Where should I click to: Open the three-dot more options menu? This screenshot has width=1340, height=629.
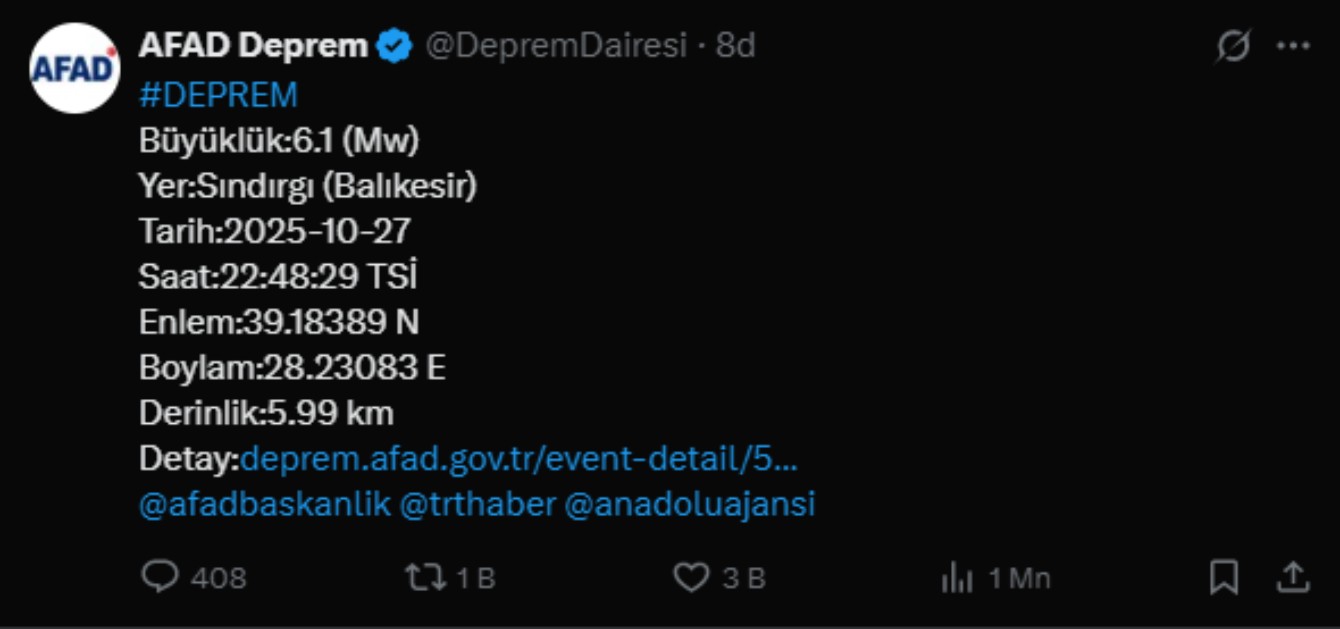[x=1293, y=46]
